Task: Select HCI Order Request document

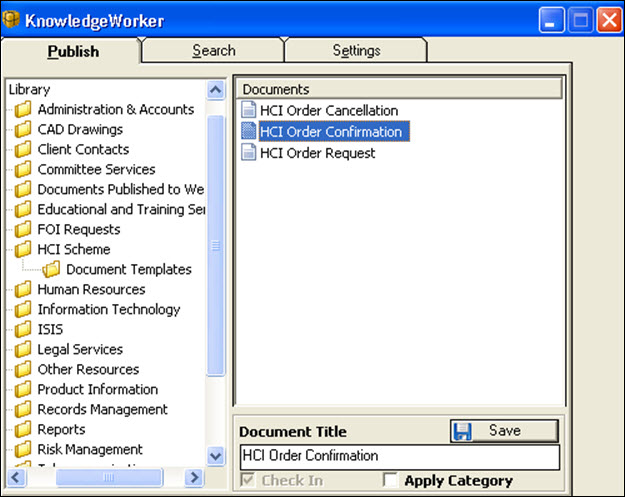Action: [x=318, y=153]
